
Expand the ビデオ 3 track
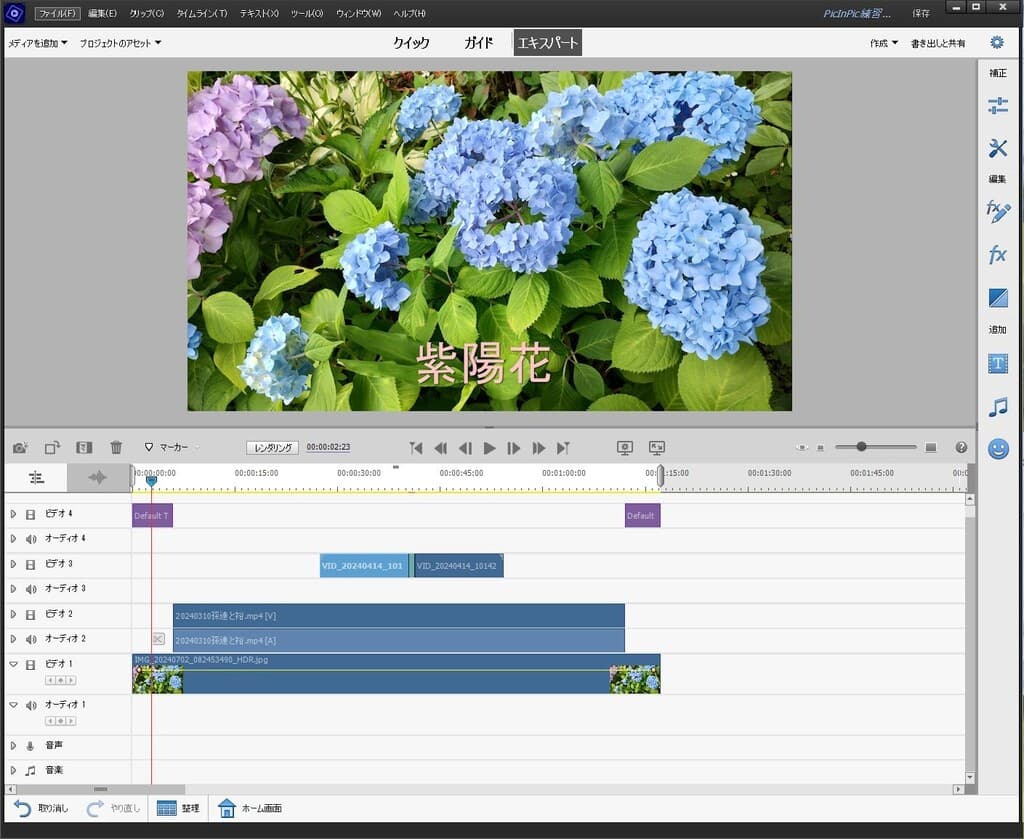click(x=14, y=564)
